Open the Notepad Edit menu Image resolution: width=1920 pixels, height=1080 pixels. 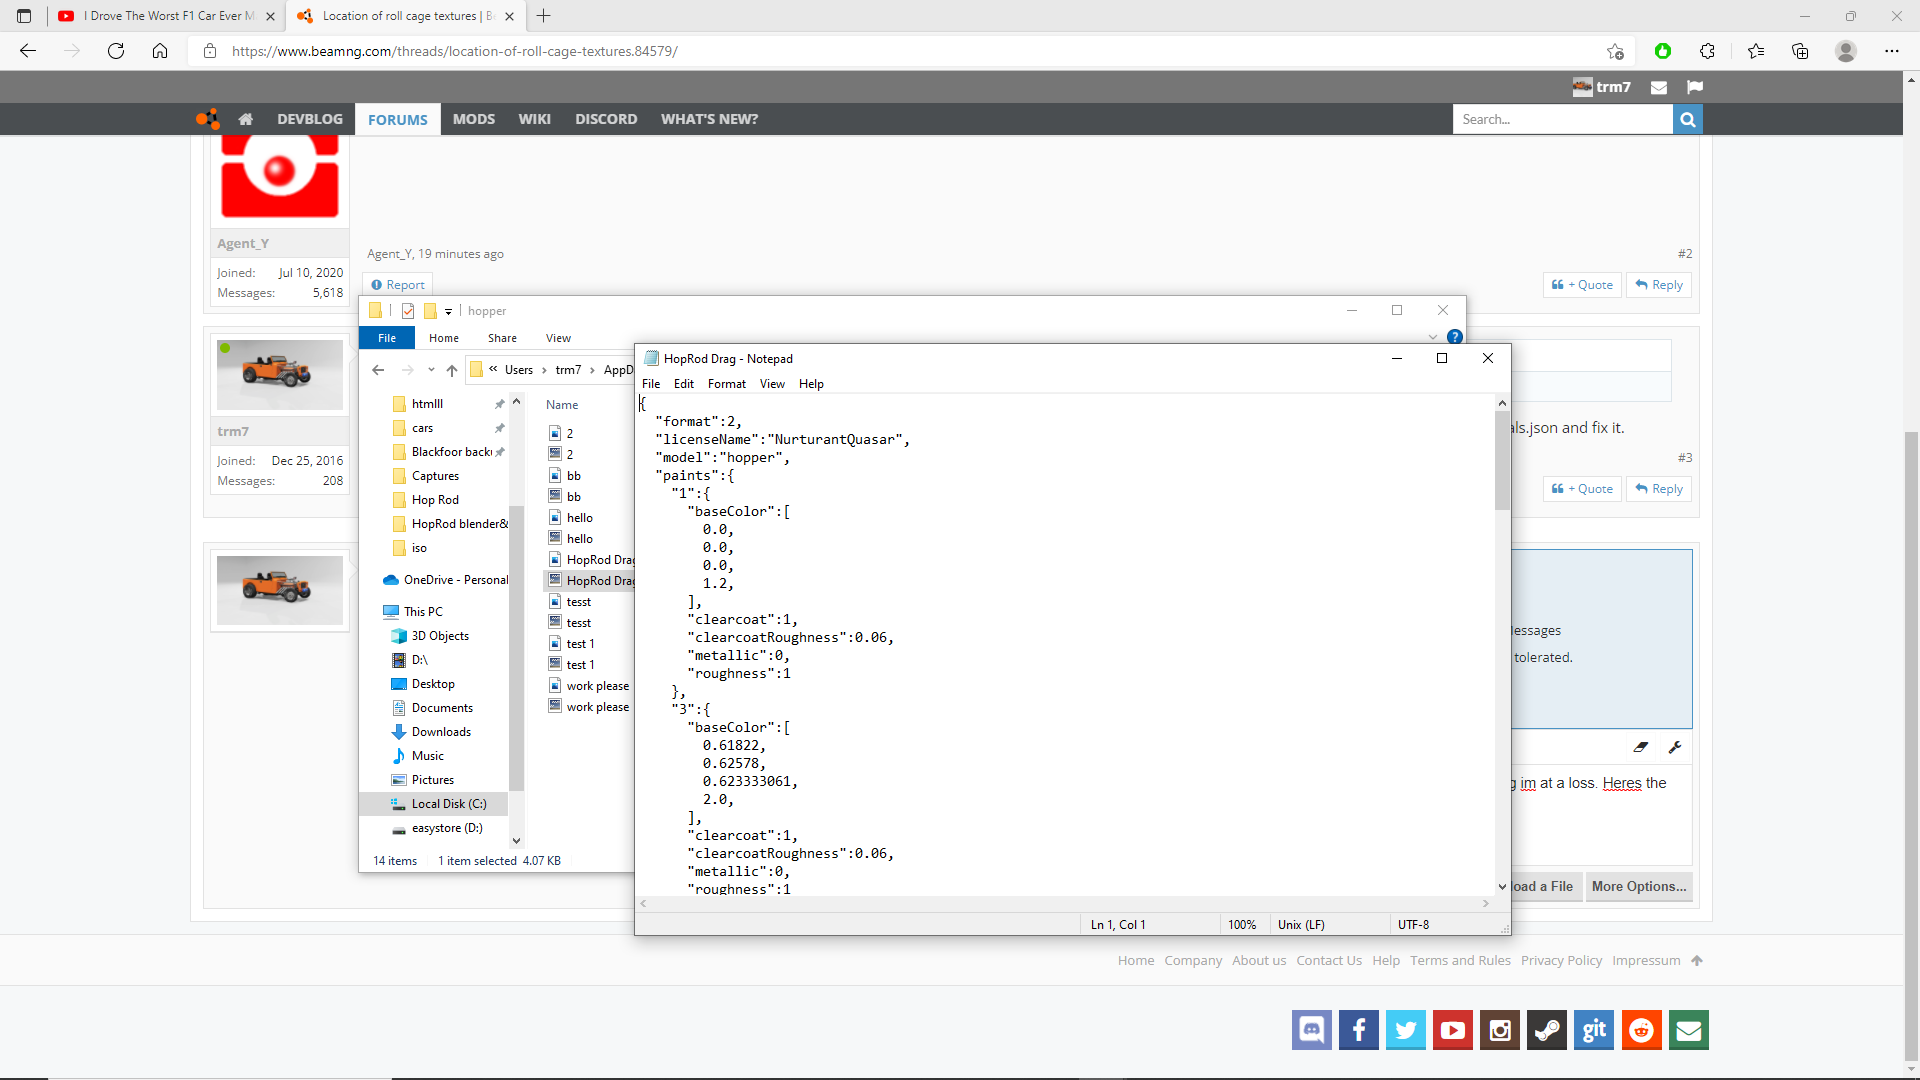tap(684, 384)
